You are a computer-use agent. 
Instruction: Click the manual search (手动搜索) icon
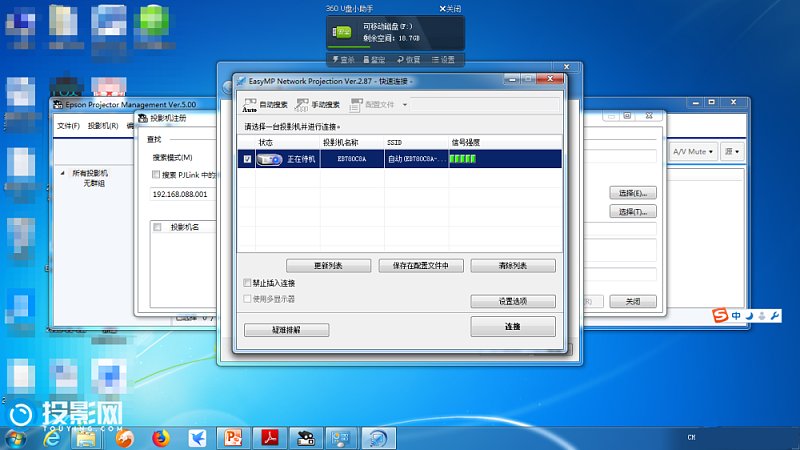pos(302,104)
